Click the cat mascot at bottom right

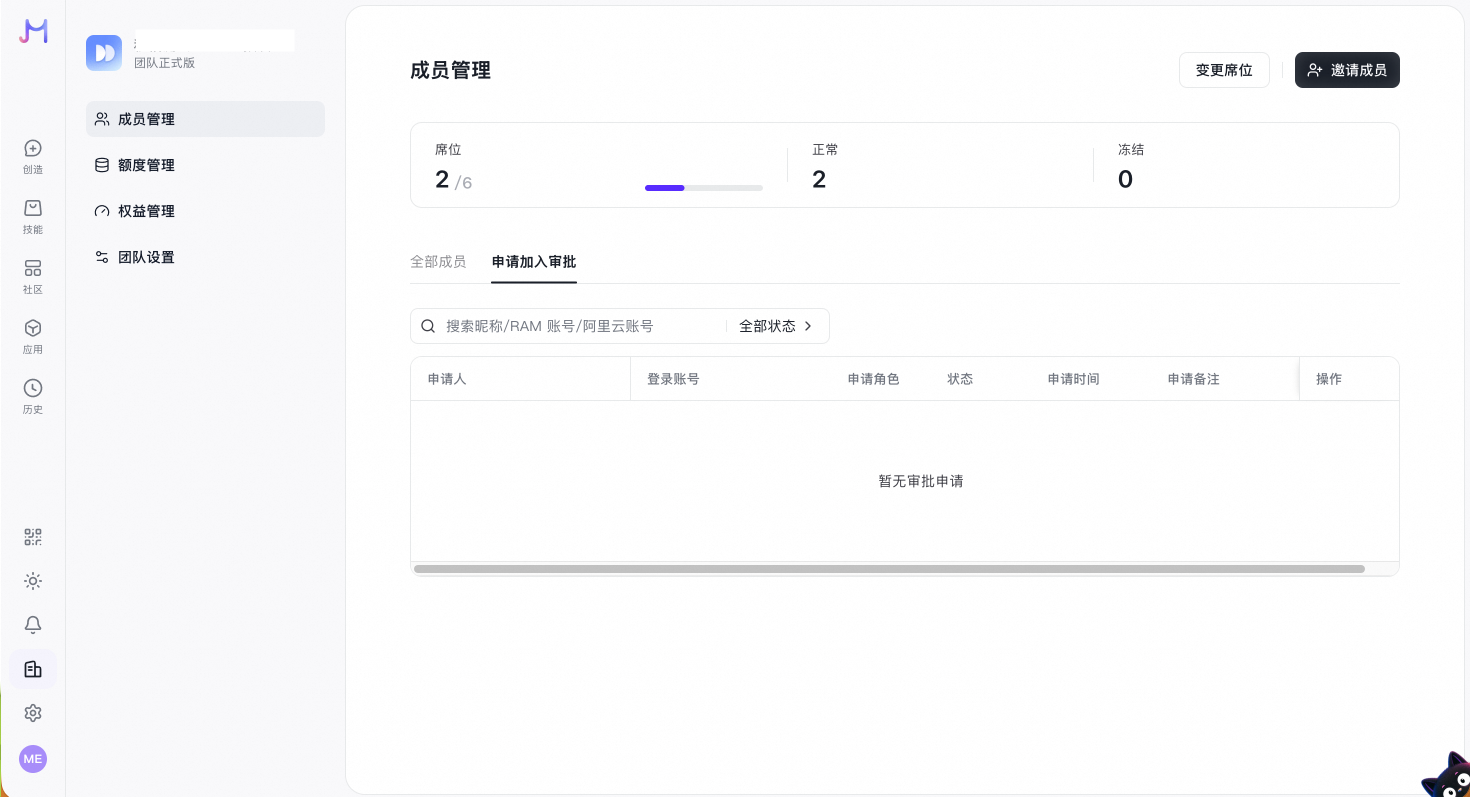[x=1446, y=775]
